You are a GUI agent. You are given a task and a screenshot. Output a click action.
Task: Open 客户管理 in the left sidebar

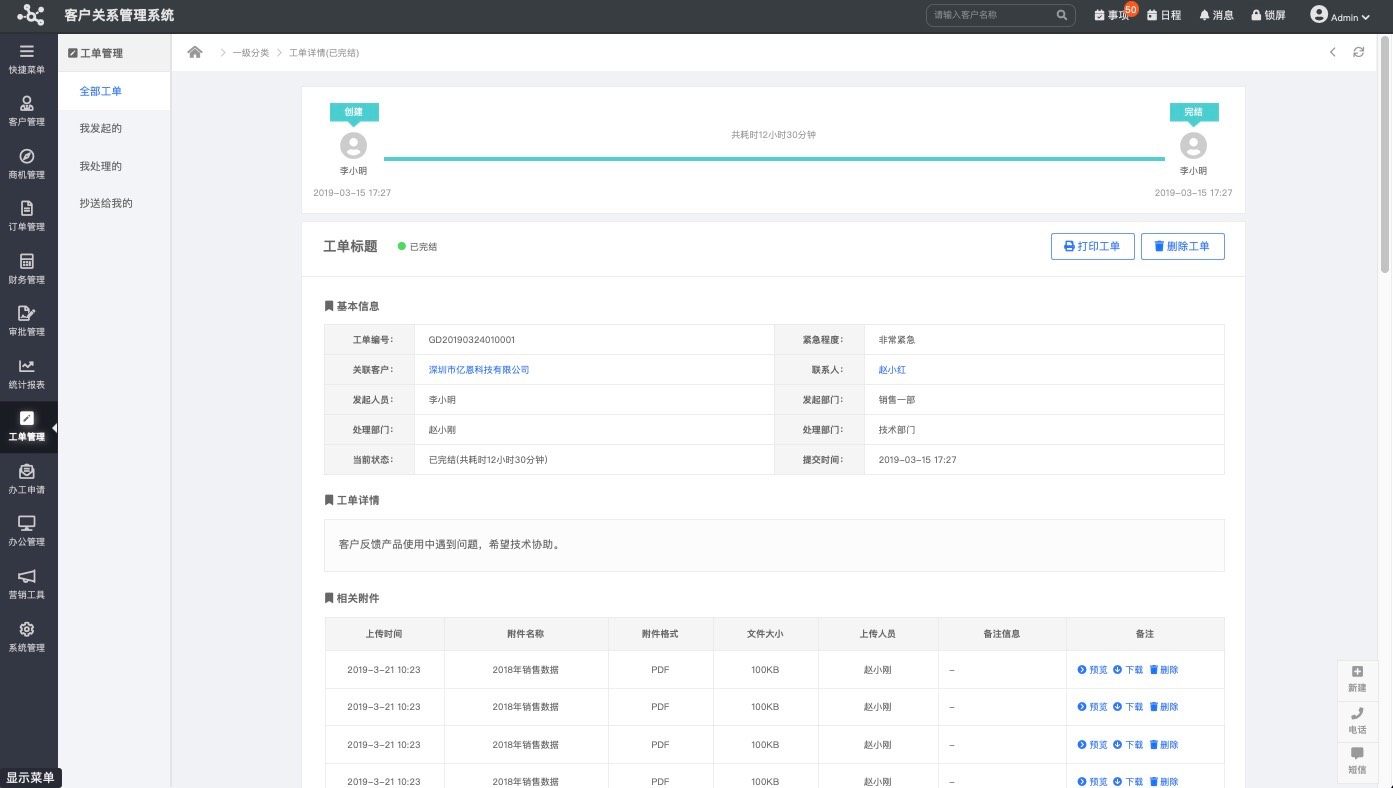coord(27,111)
